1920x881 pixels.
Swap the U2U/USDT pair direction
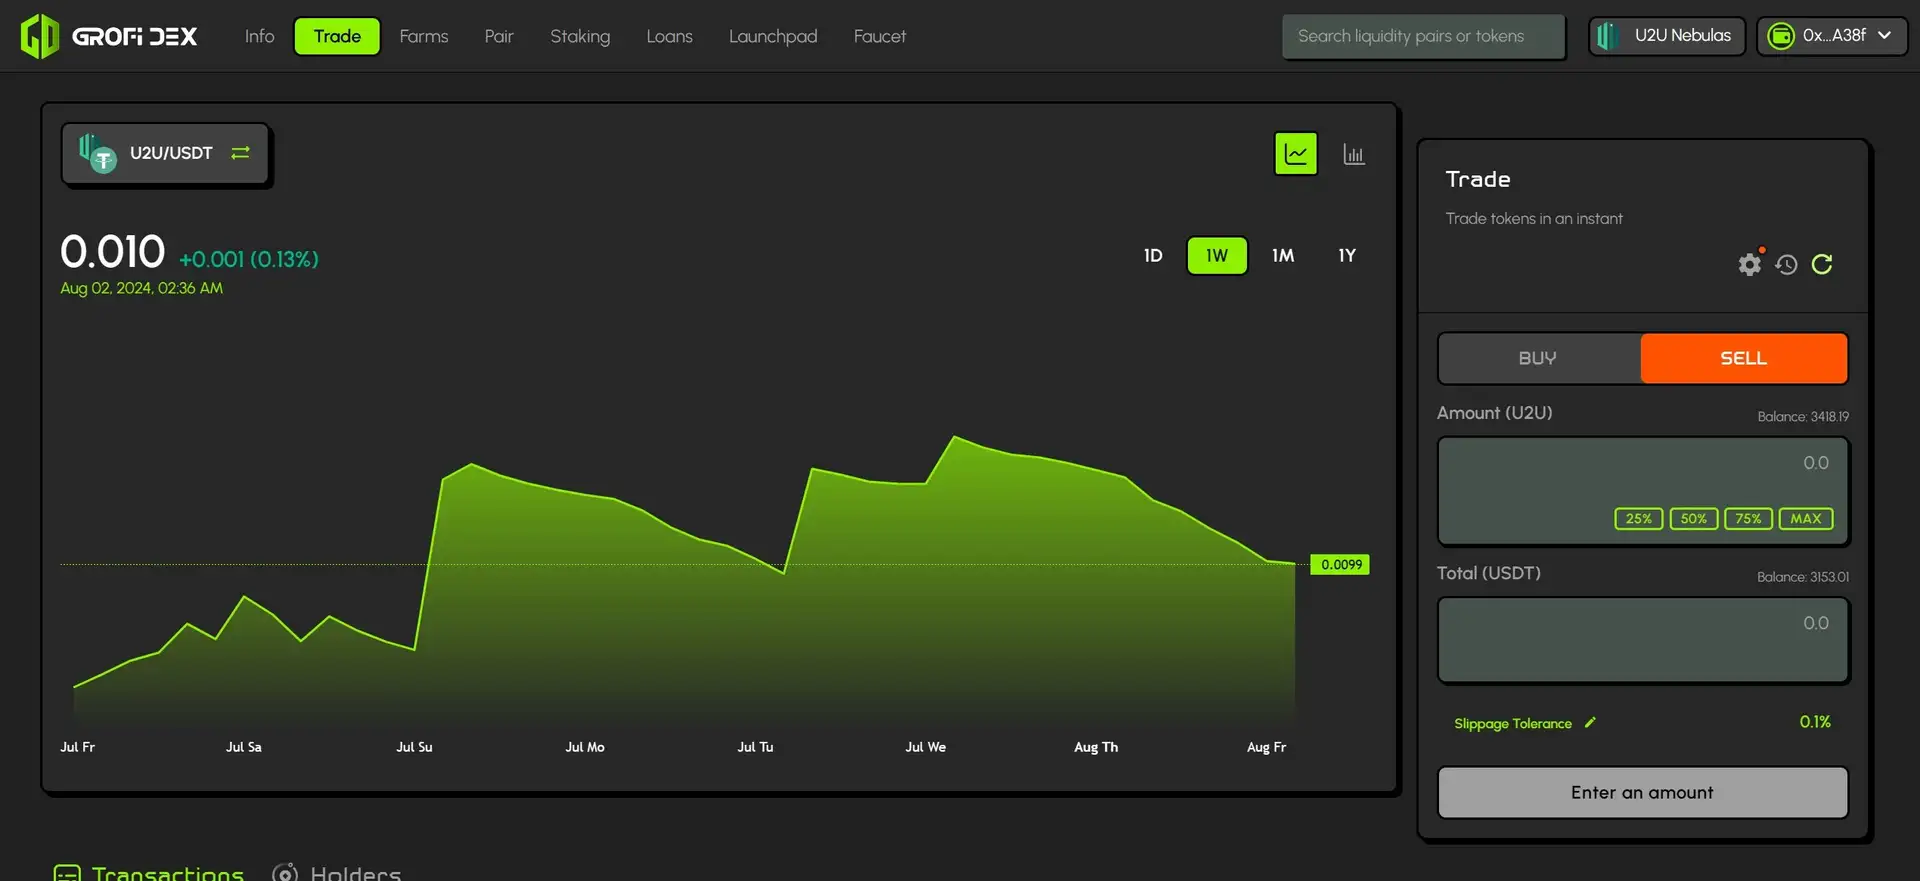240,153
